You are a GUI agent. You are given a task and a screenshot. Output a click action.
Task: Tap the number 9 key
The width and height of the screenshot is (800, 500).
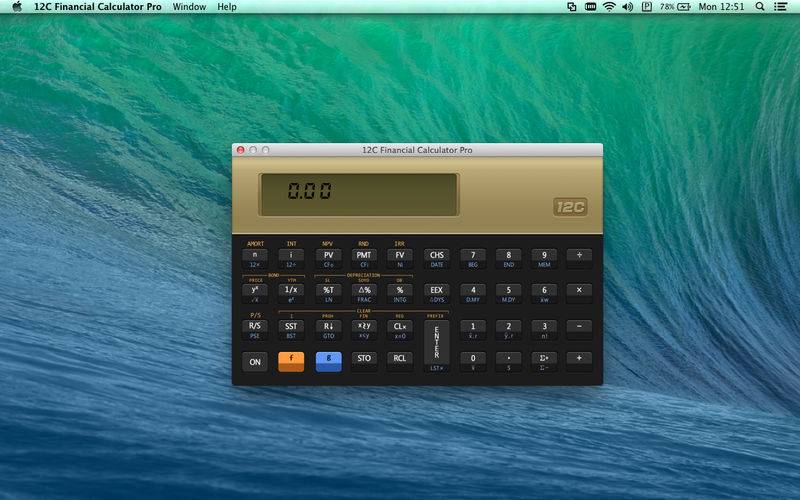[x=544, y=259]
